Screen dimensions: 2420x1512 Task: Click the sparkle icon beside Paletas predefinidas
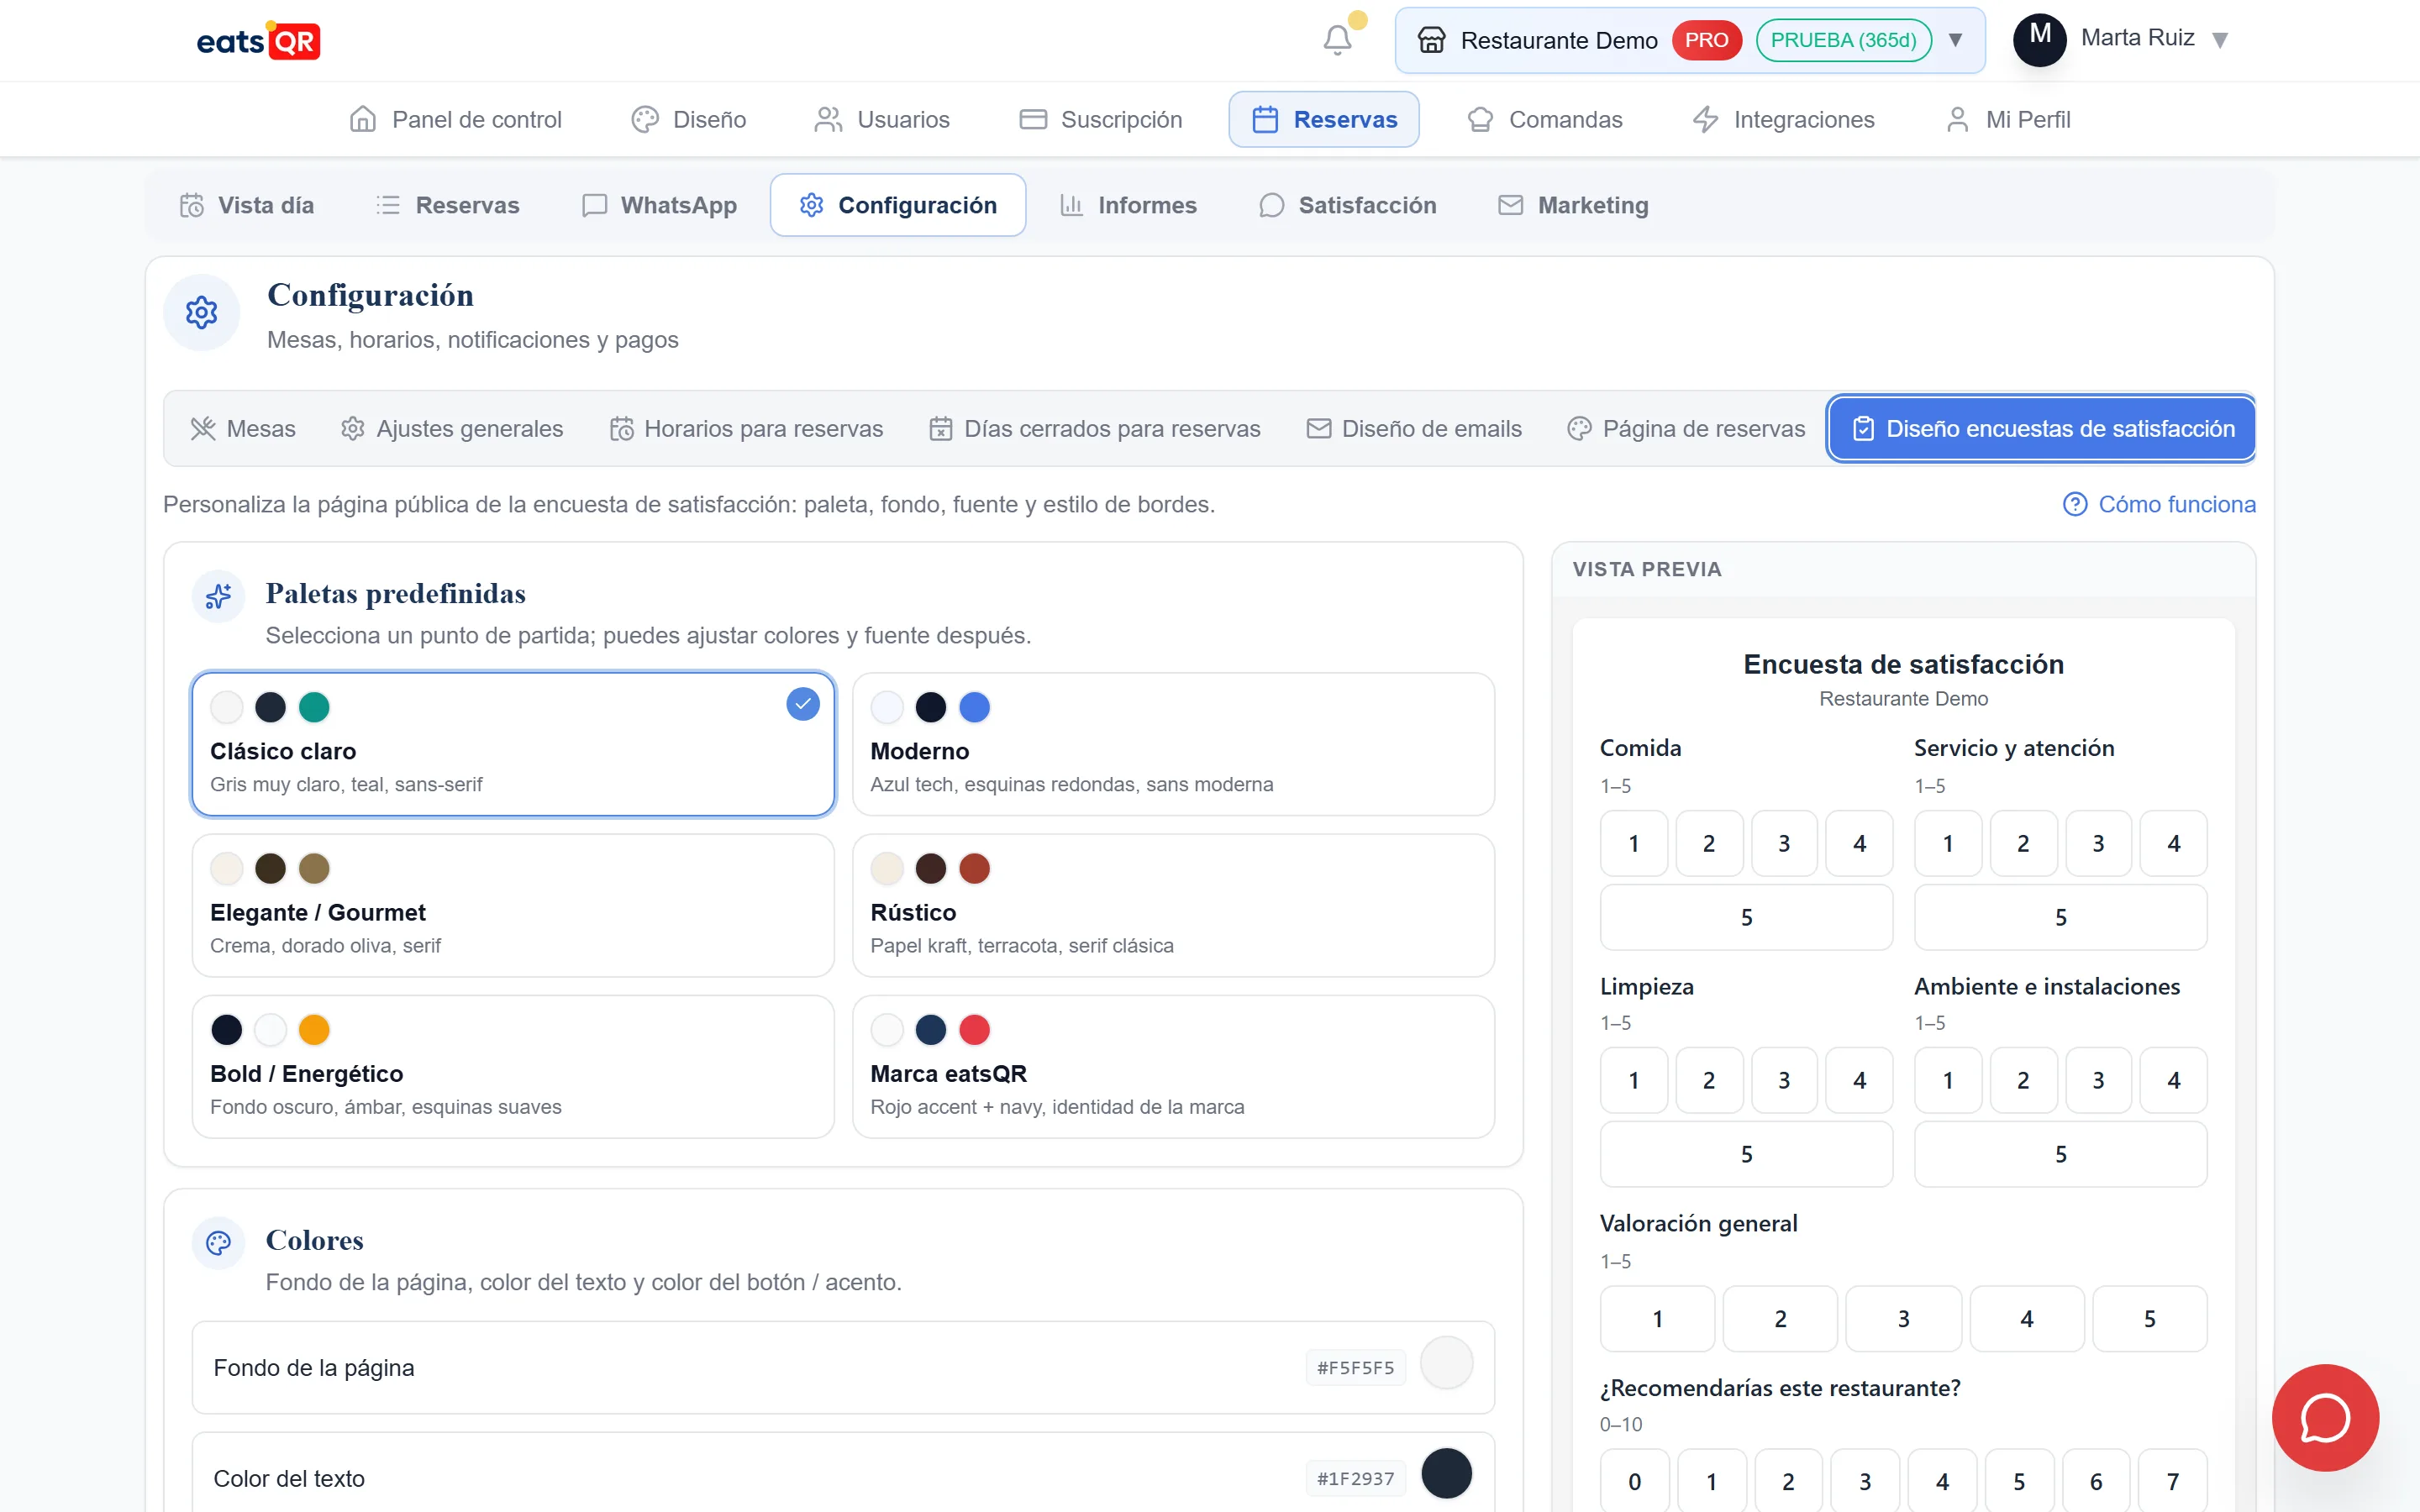pos(218,597)
